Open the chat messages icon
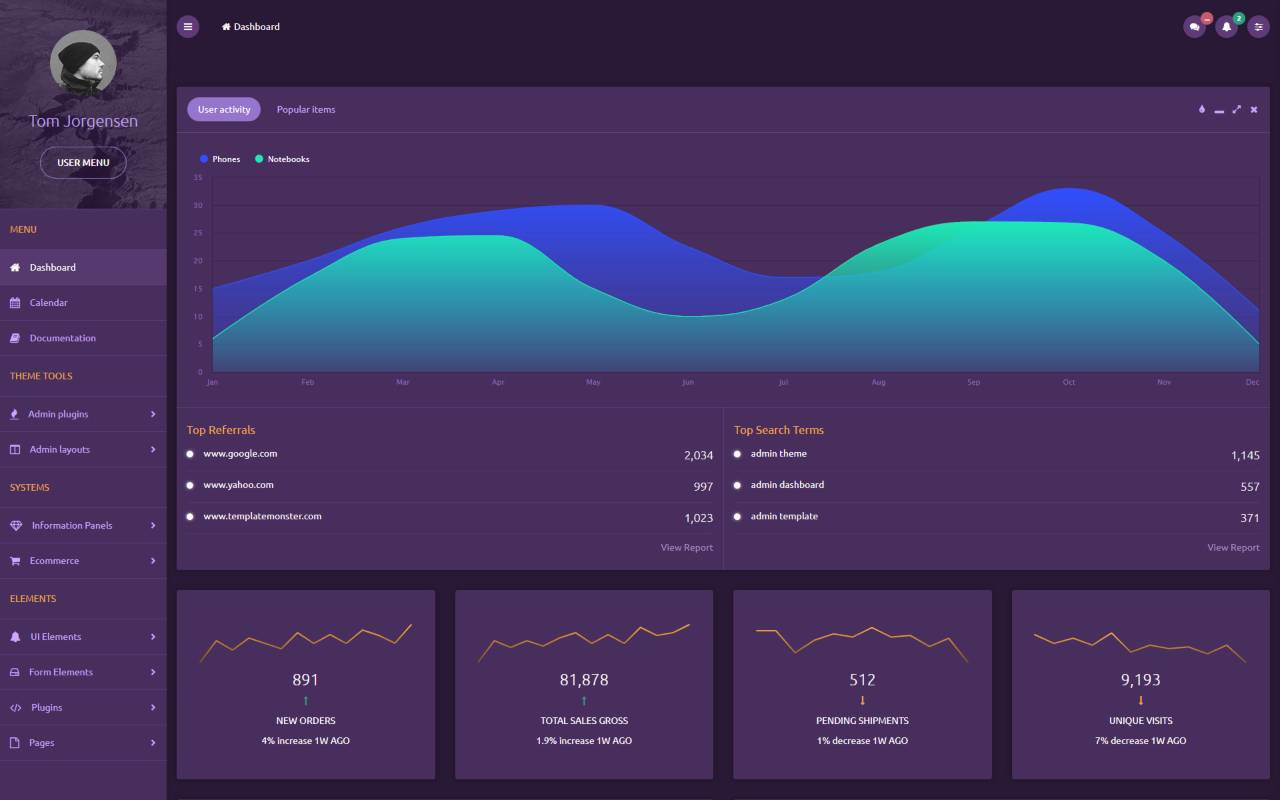This screenshot has width=1280, height=800. [1194, 27]
